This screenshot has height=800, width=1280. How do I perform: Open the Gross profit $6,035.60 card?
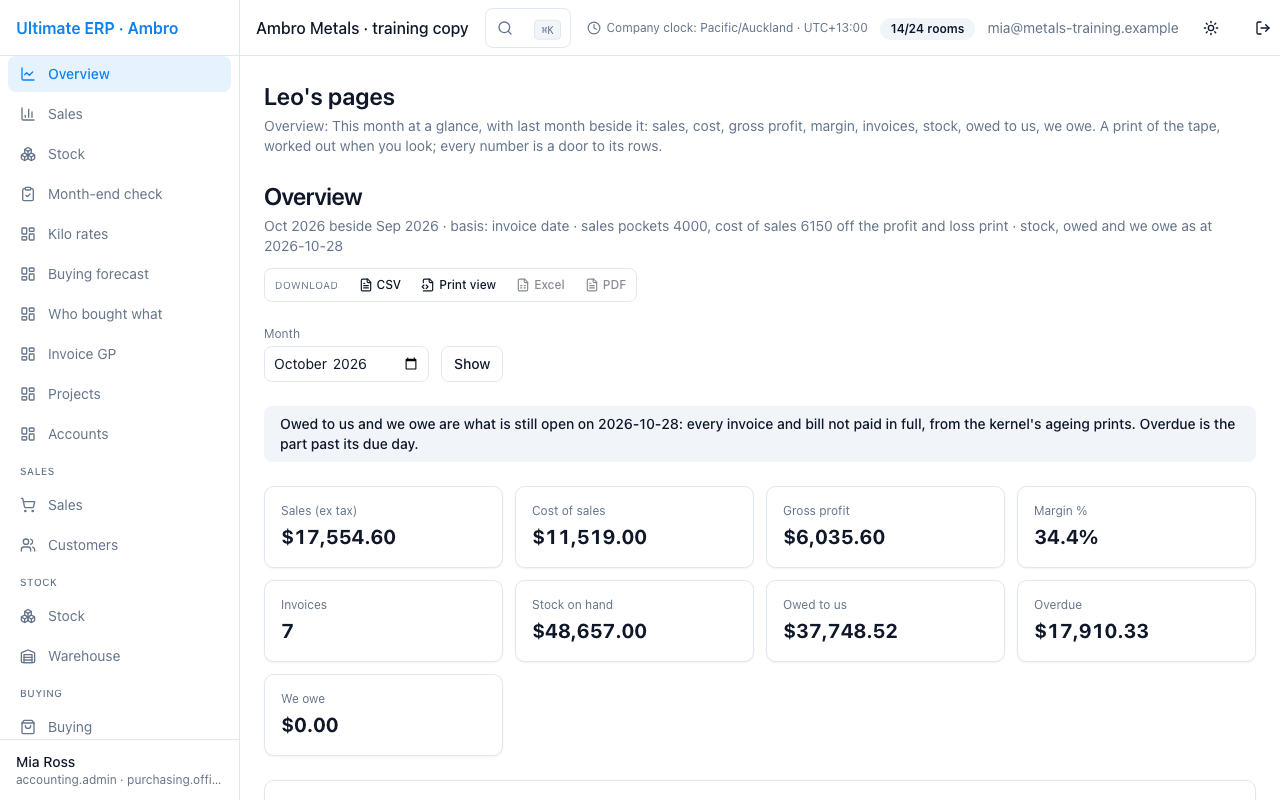click(x=885, y=527)
